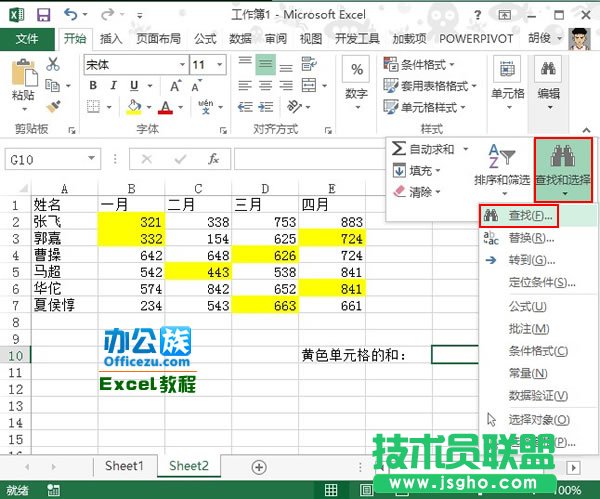
Task: Toggle underline formatting
Action: (x=134, y=85)
